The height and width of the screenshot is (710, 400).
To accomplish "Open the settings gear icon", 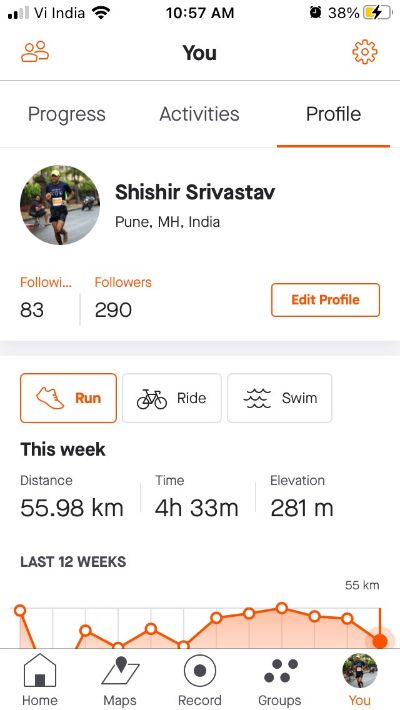I will coord(365,52).
